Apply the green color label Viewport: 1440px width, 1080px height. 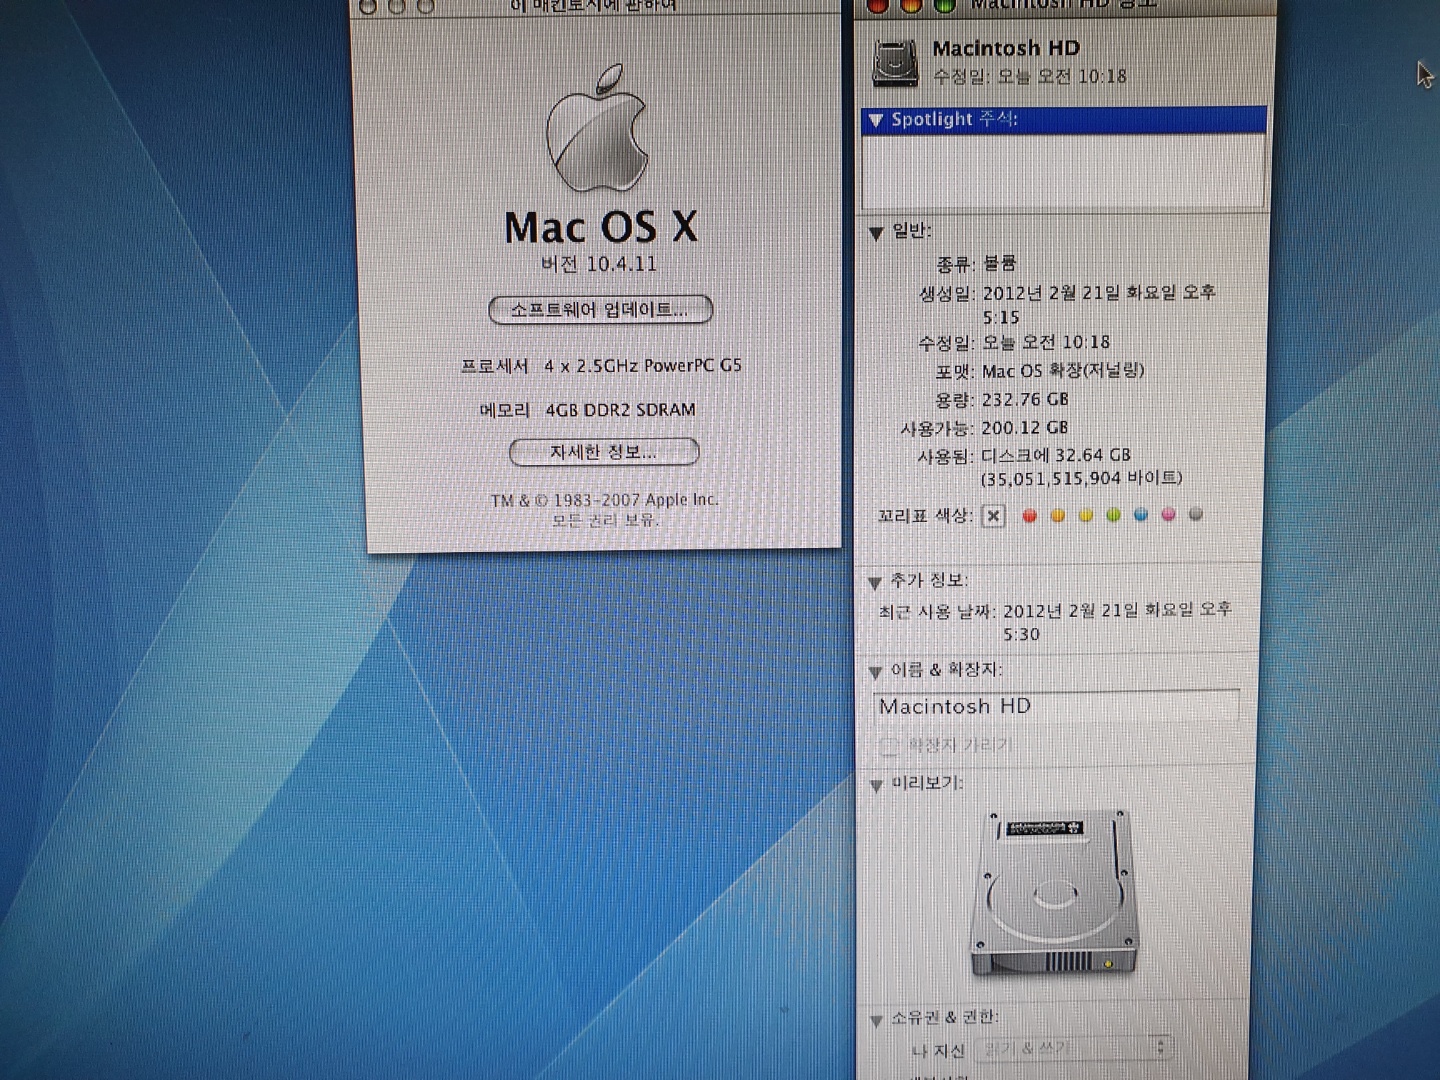(x=1113, y=516)
